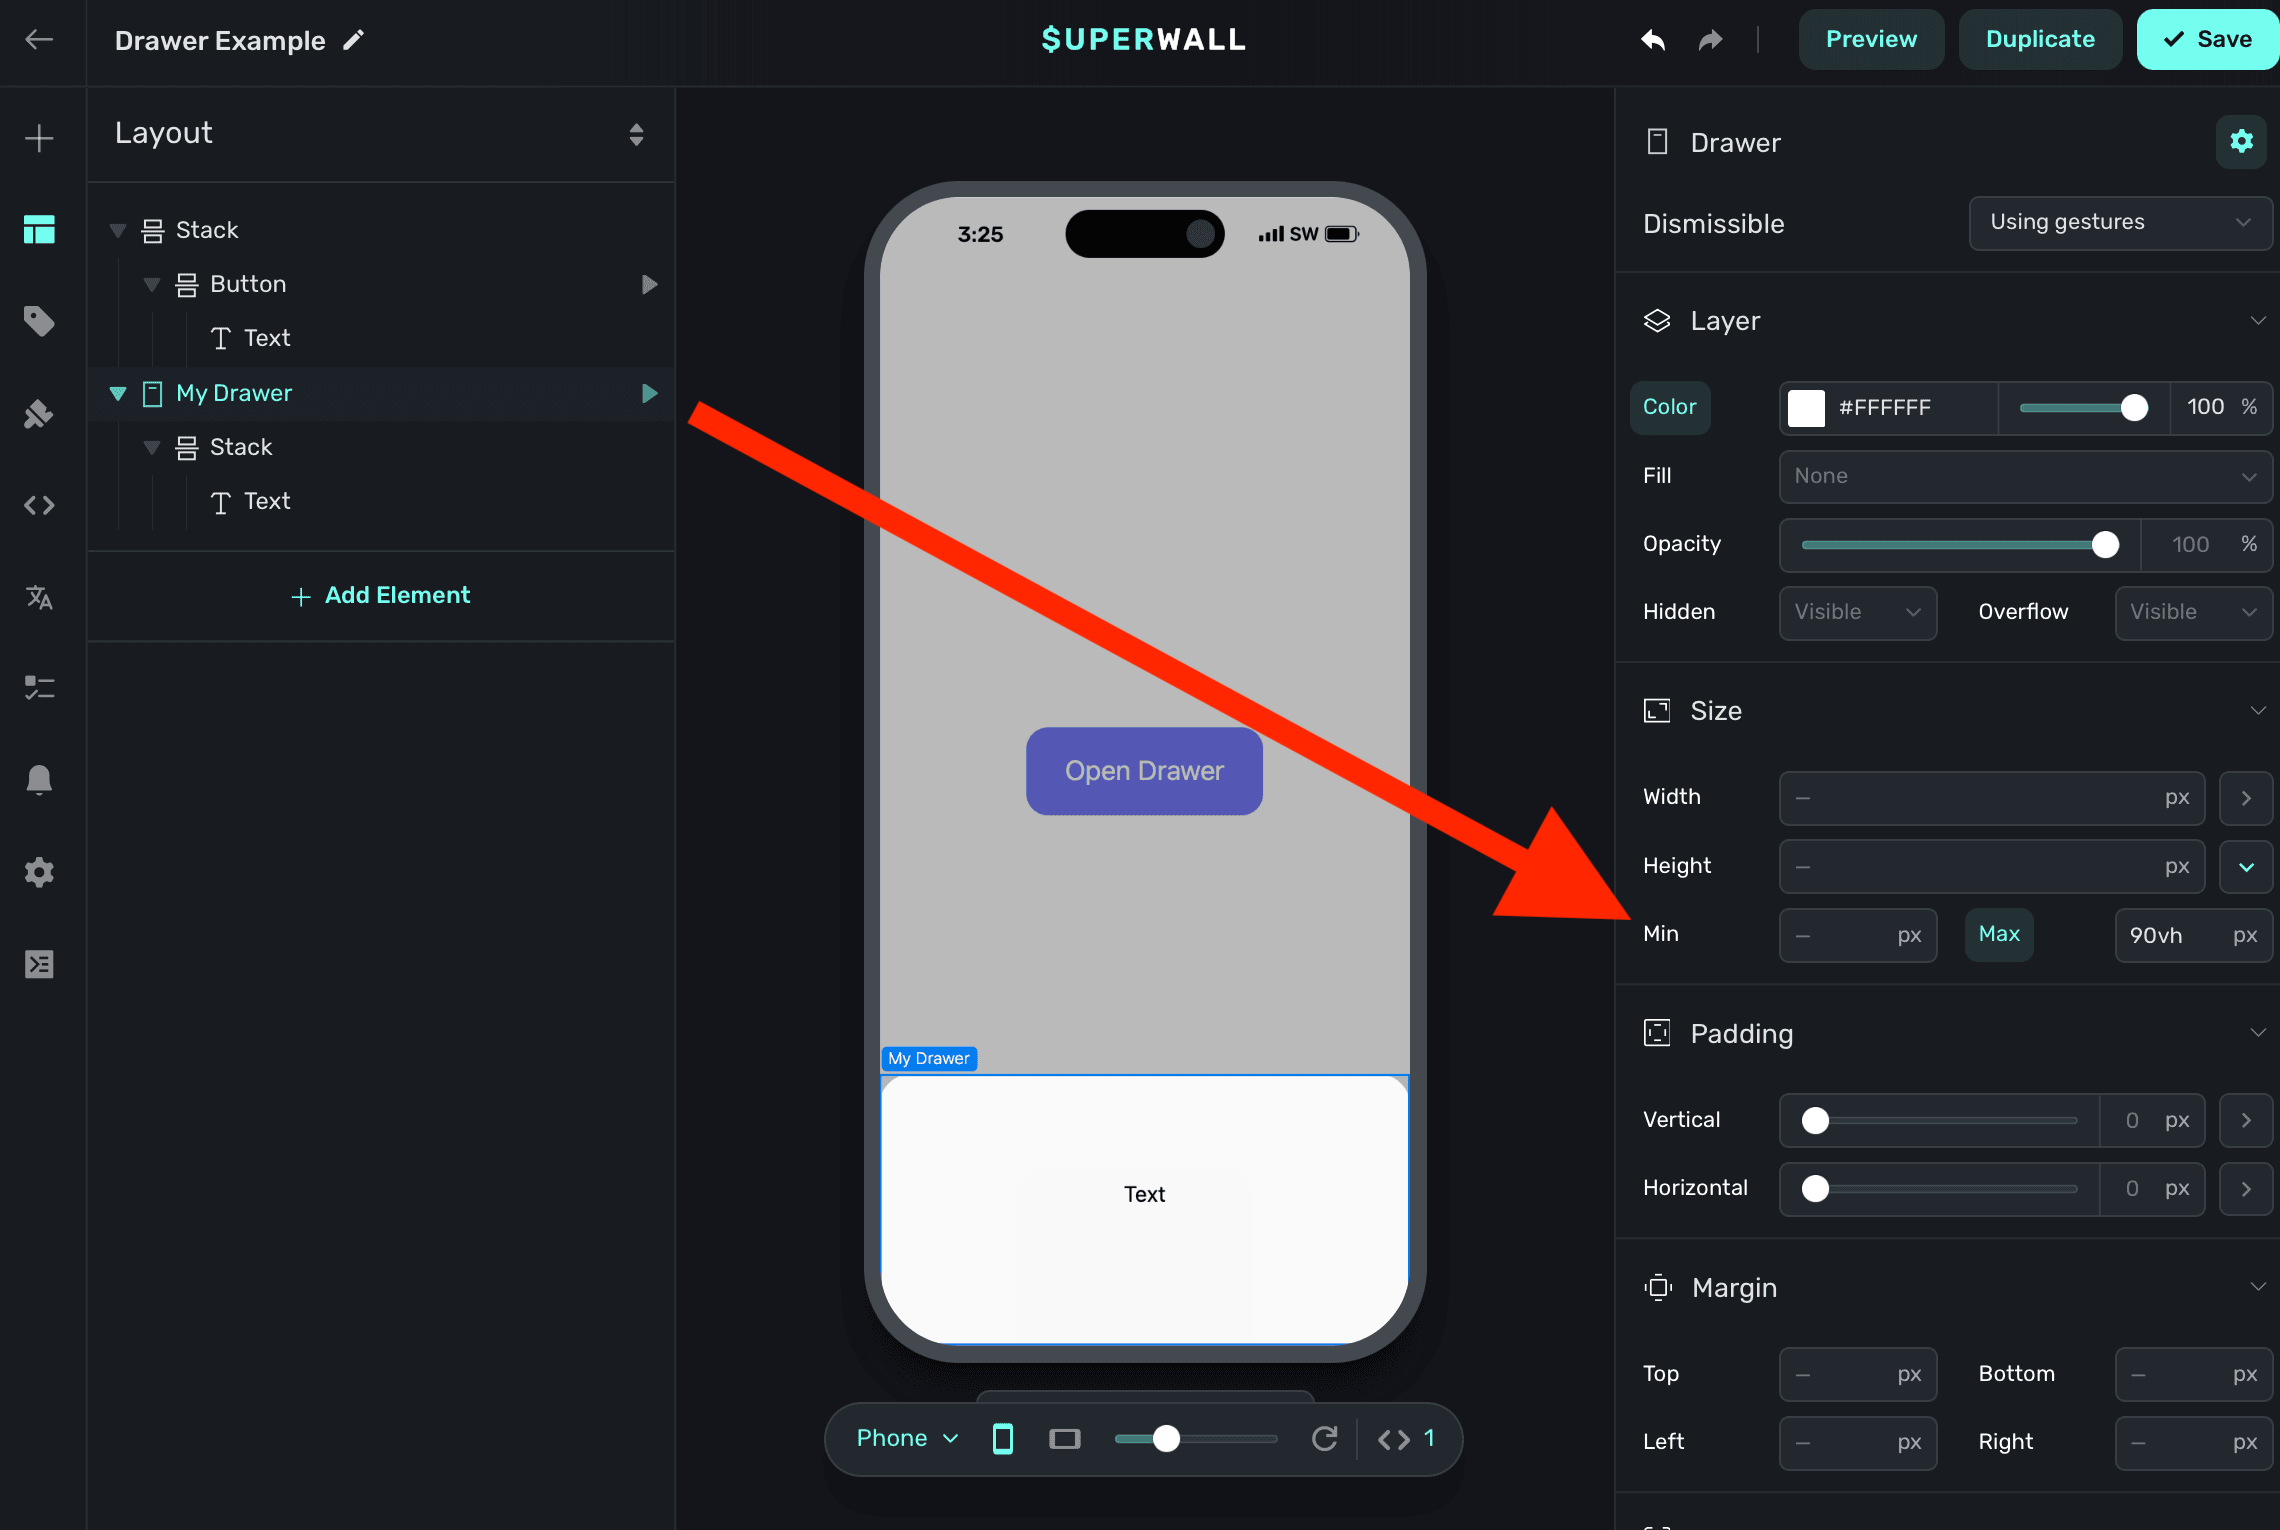Toggle the Max size constraint button
Image resolution: width=2280 pixels, height=1530 pixels.
click(1998, 934)
